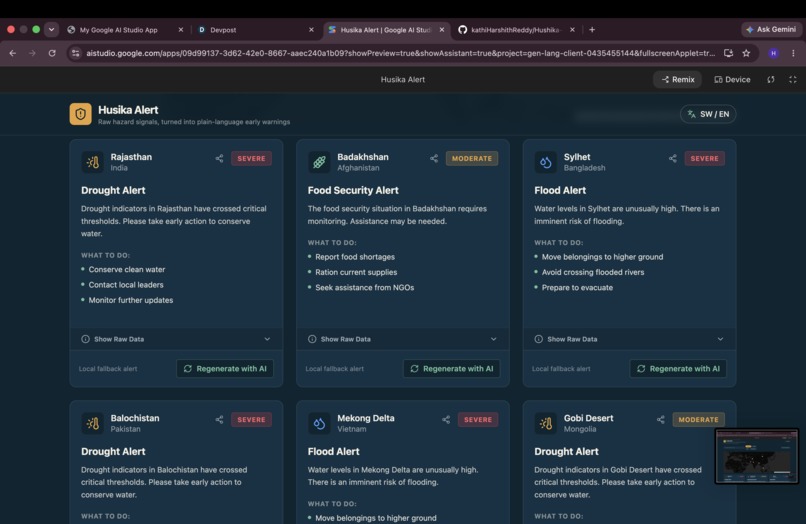Click the install/cast screen icon in address bar
Viewport: 806px width, 524px height.
728,53
